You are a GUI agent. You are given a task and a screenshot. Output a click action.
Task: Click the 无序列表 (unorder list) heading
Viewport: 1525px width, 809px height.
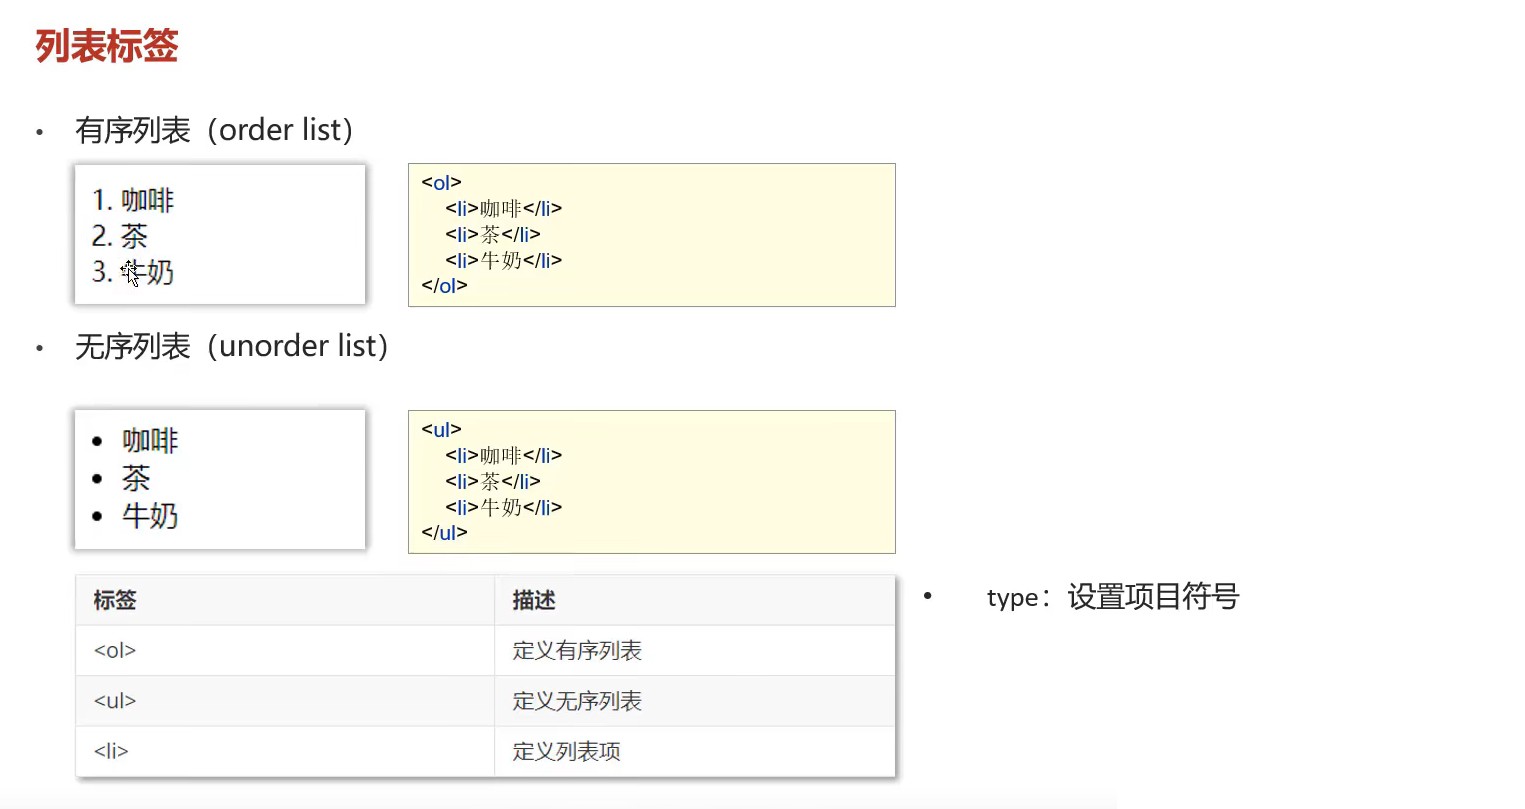231,346
